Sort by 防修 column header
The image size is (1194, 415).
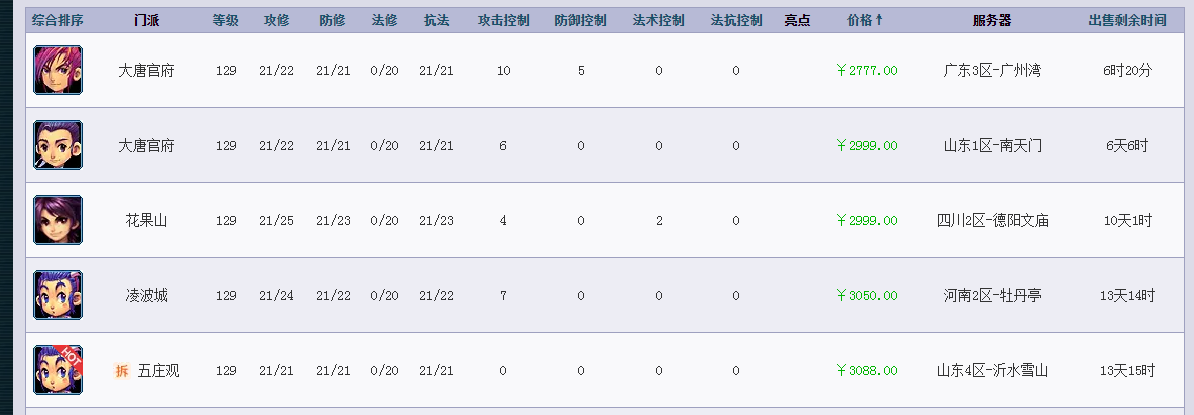pyautogui.click(x=332, y=21)
